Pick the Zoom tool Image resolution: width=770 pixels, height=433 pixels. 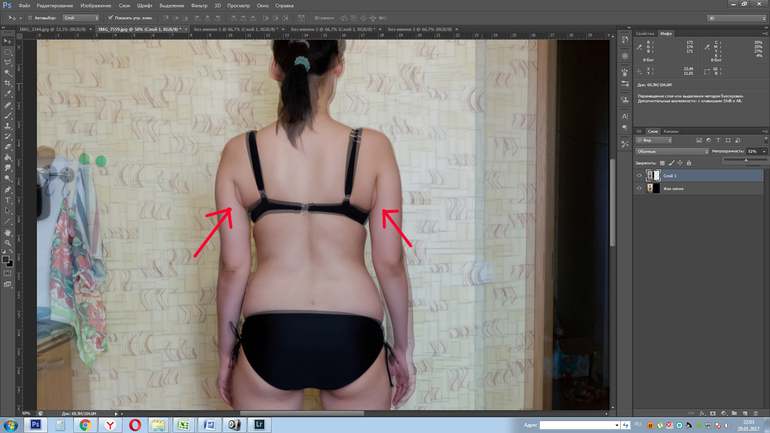coord(8,243)
